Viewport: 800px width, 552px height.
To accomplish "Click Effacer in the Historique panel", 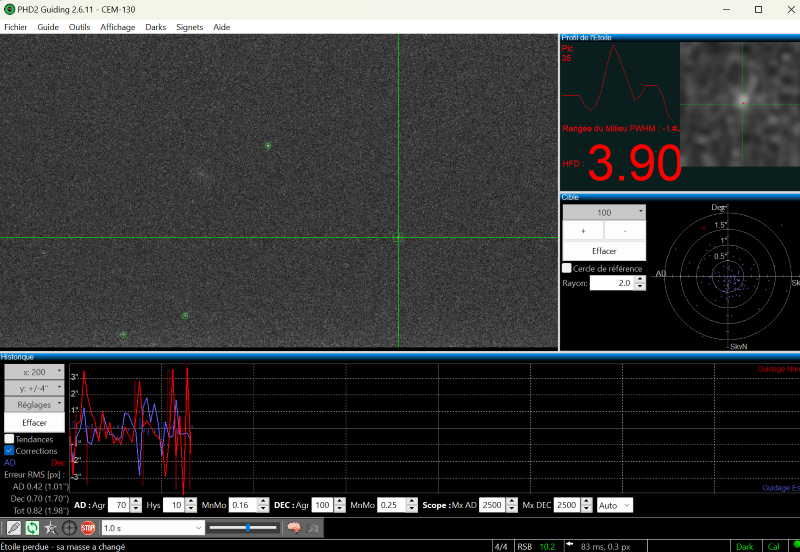I will pos(34,422).
